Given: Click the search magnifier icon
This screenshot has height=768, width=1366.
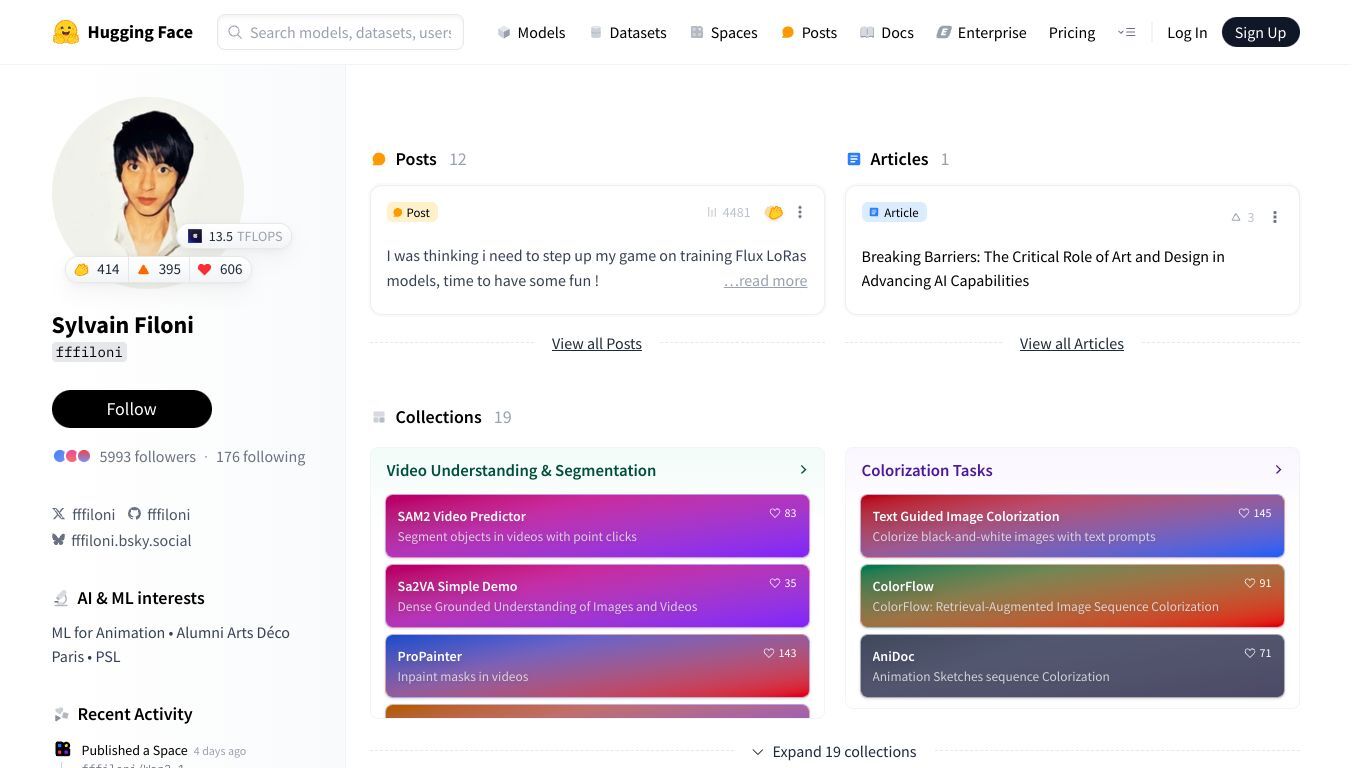Looking at the screenshot, I should pos(235,32).
